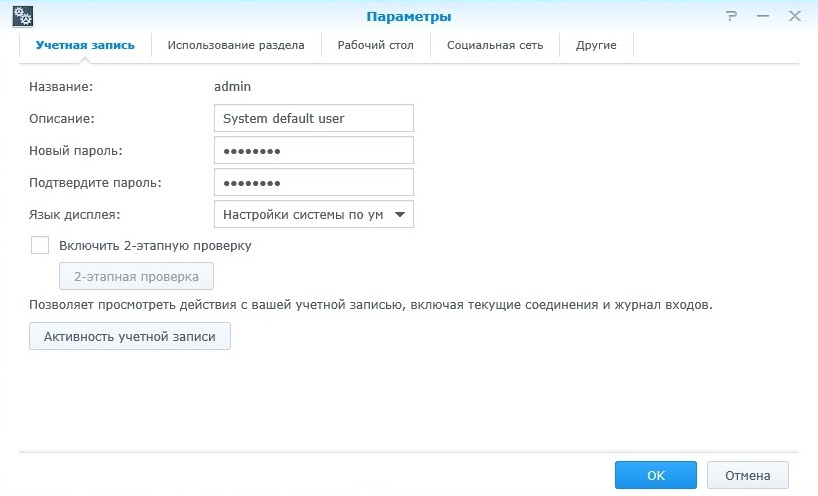Viewport: 818px width, 496px height.
Task: Open Активность учетной записи
Action: [x=130, y=337]
